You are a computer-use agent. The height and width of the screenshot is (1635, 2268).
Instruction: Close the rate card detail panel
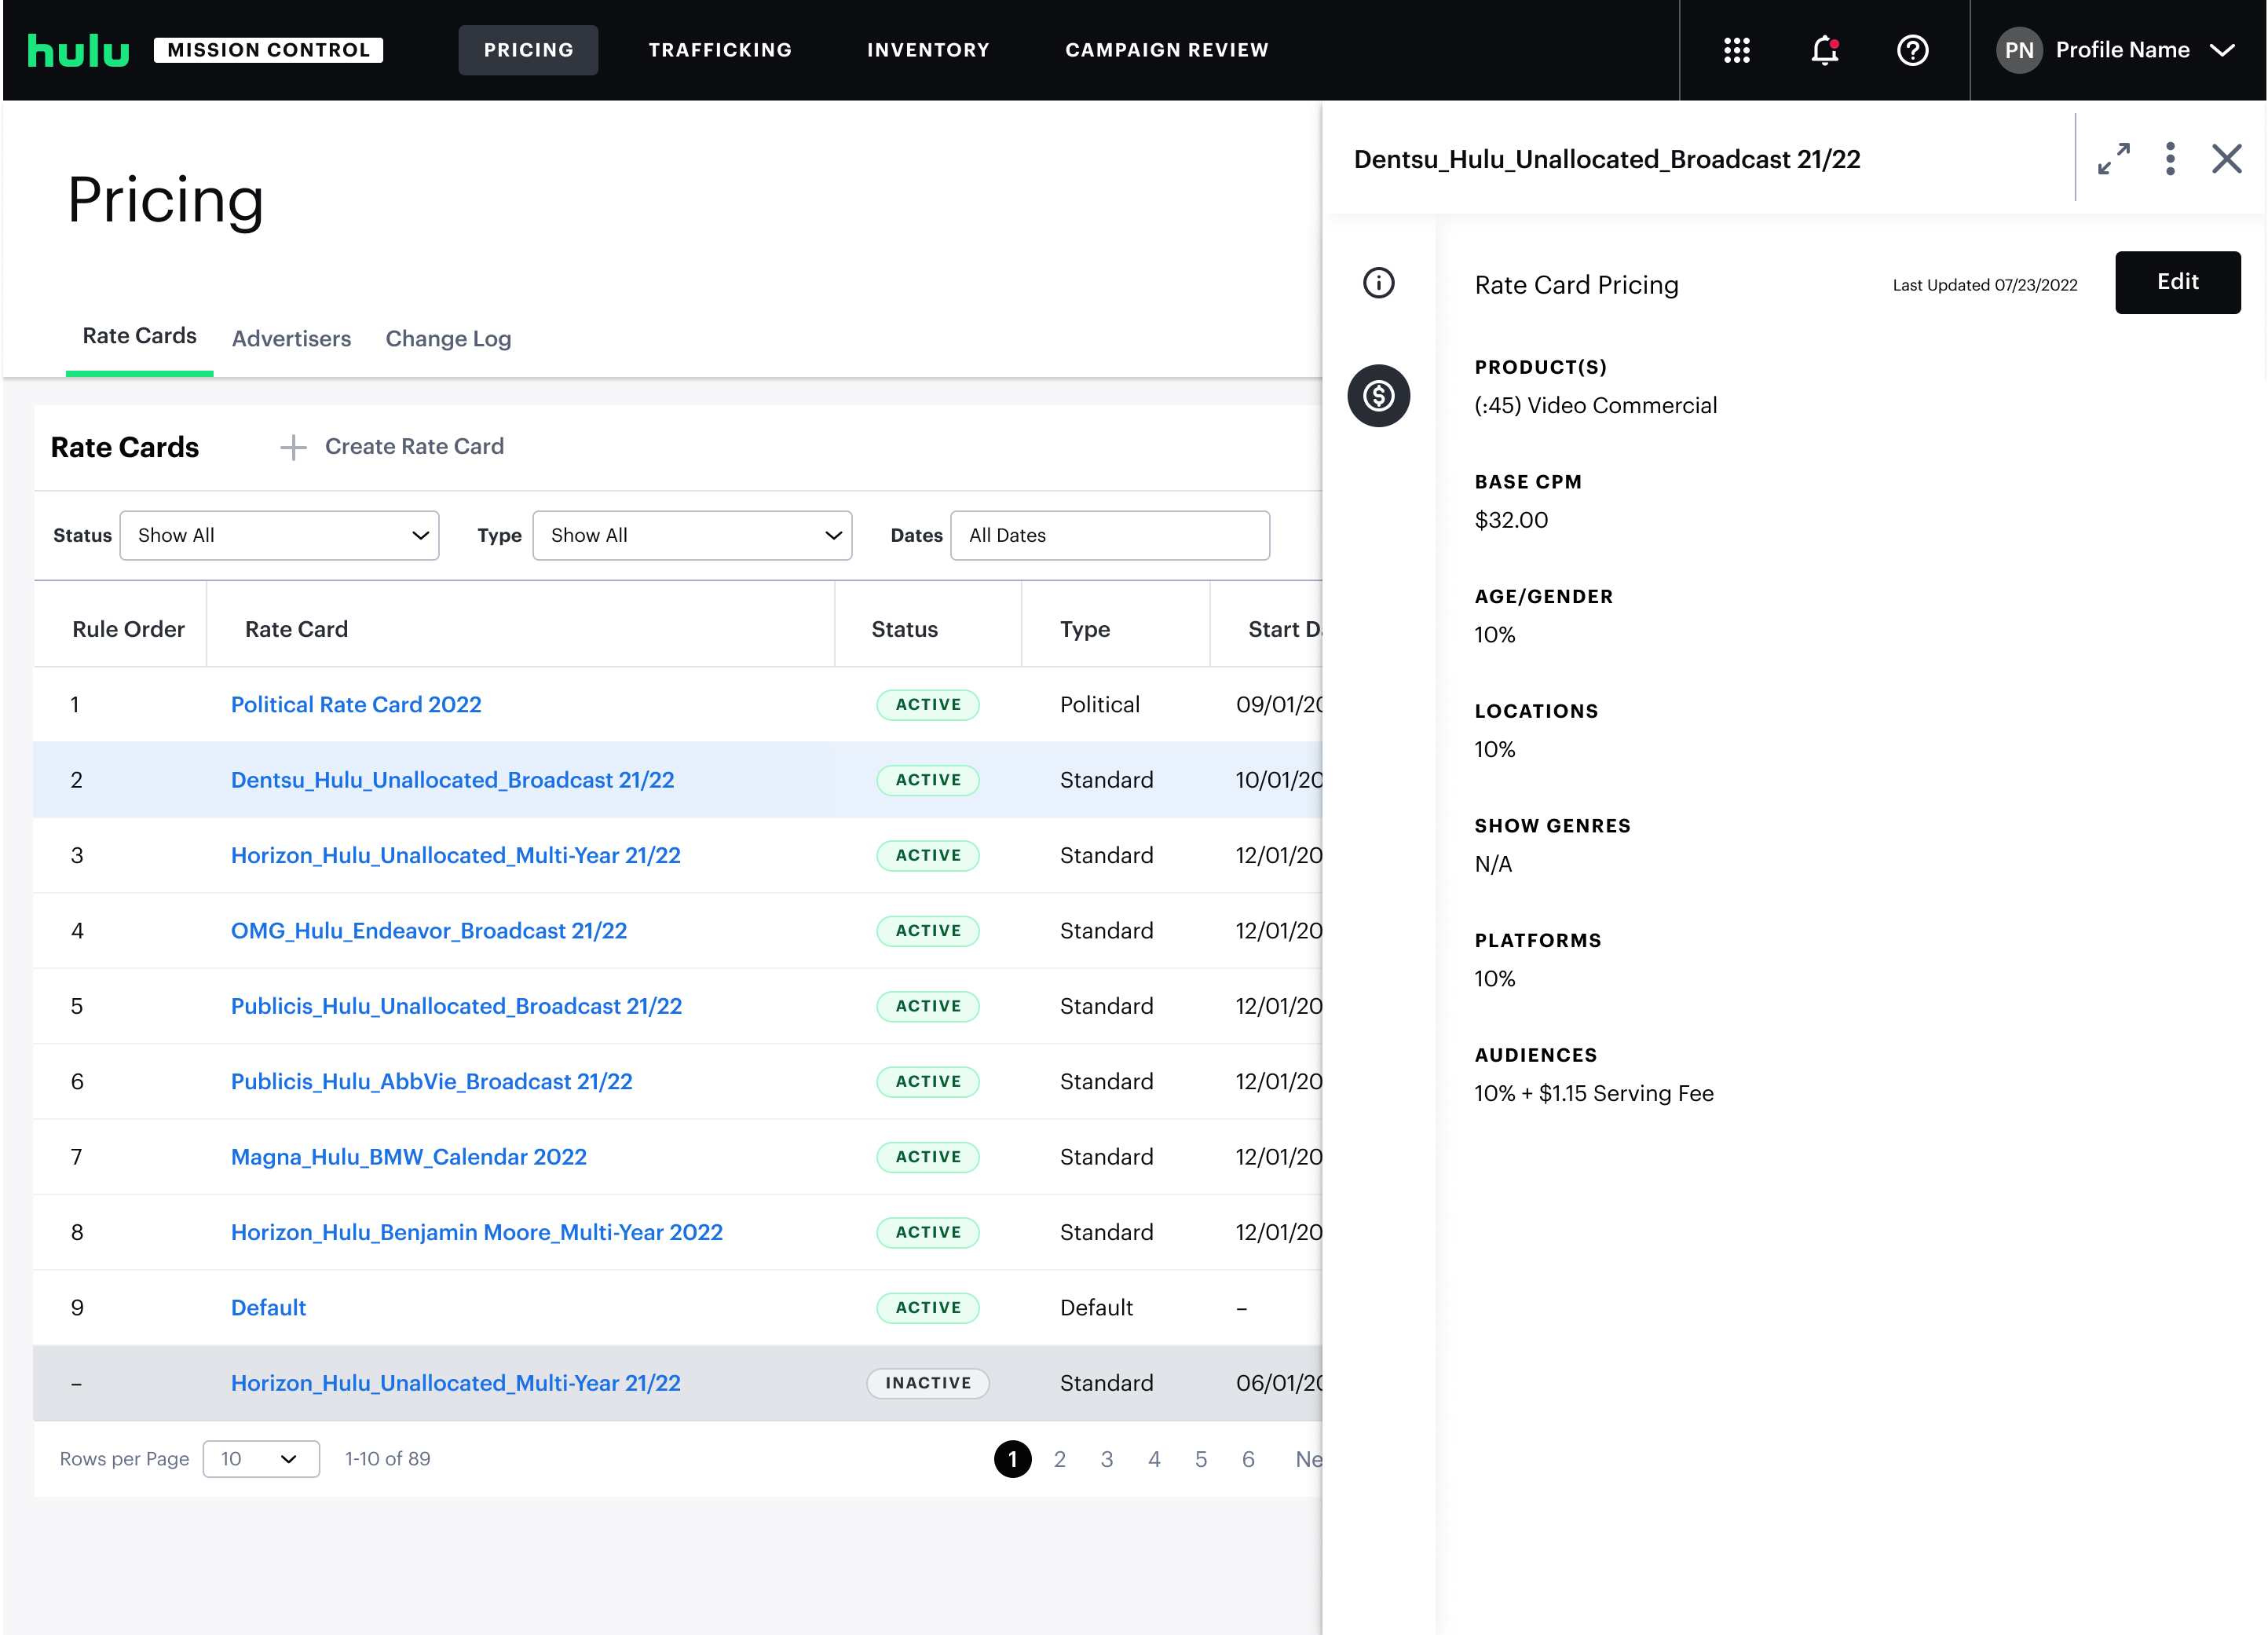point(2226,159)
